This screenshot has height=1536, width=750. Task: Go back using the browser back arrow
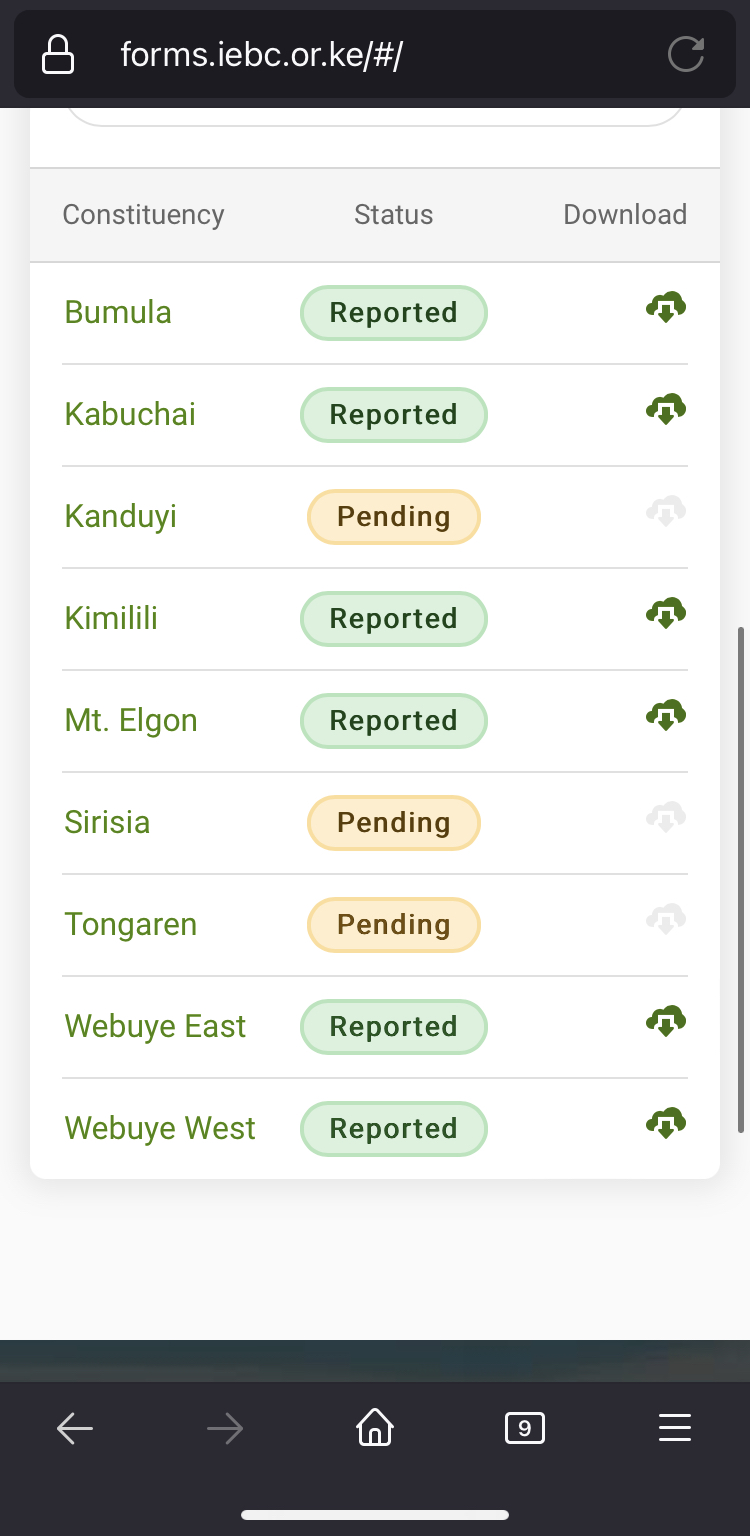(75, 1428)
